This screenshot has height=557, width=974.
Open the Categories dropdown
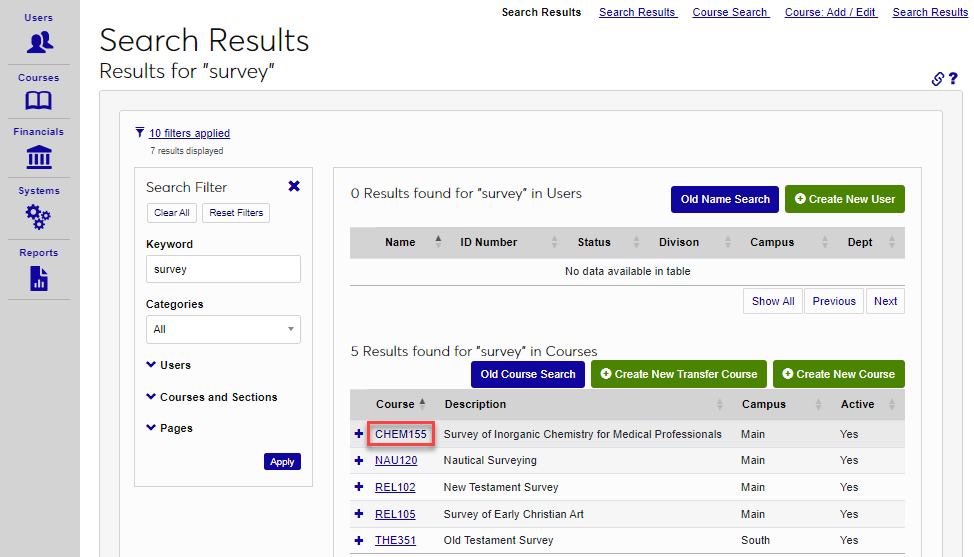click(223, 329)
